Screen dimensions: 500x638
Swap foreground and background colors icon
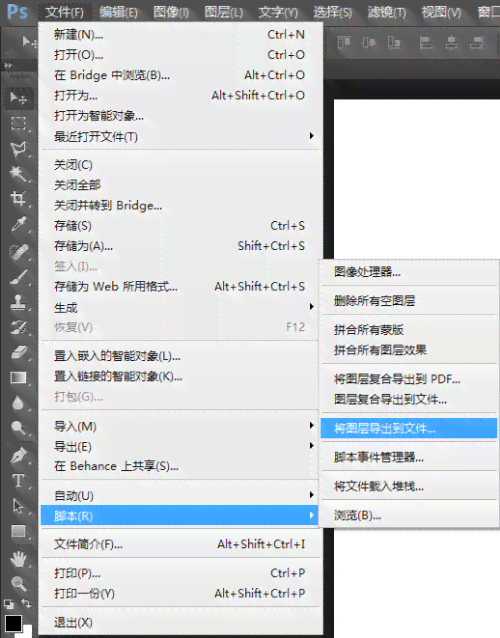26,603
